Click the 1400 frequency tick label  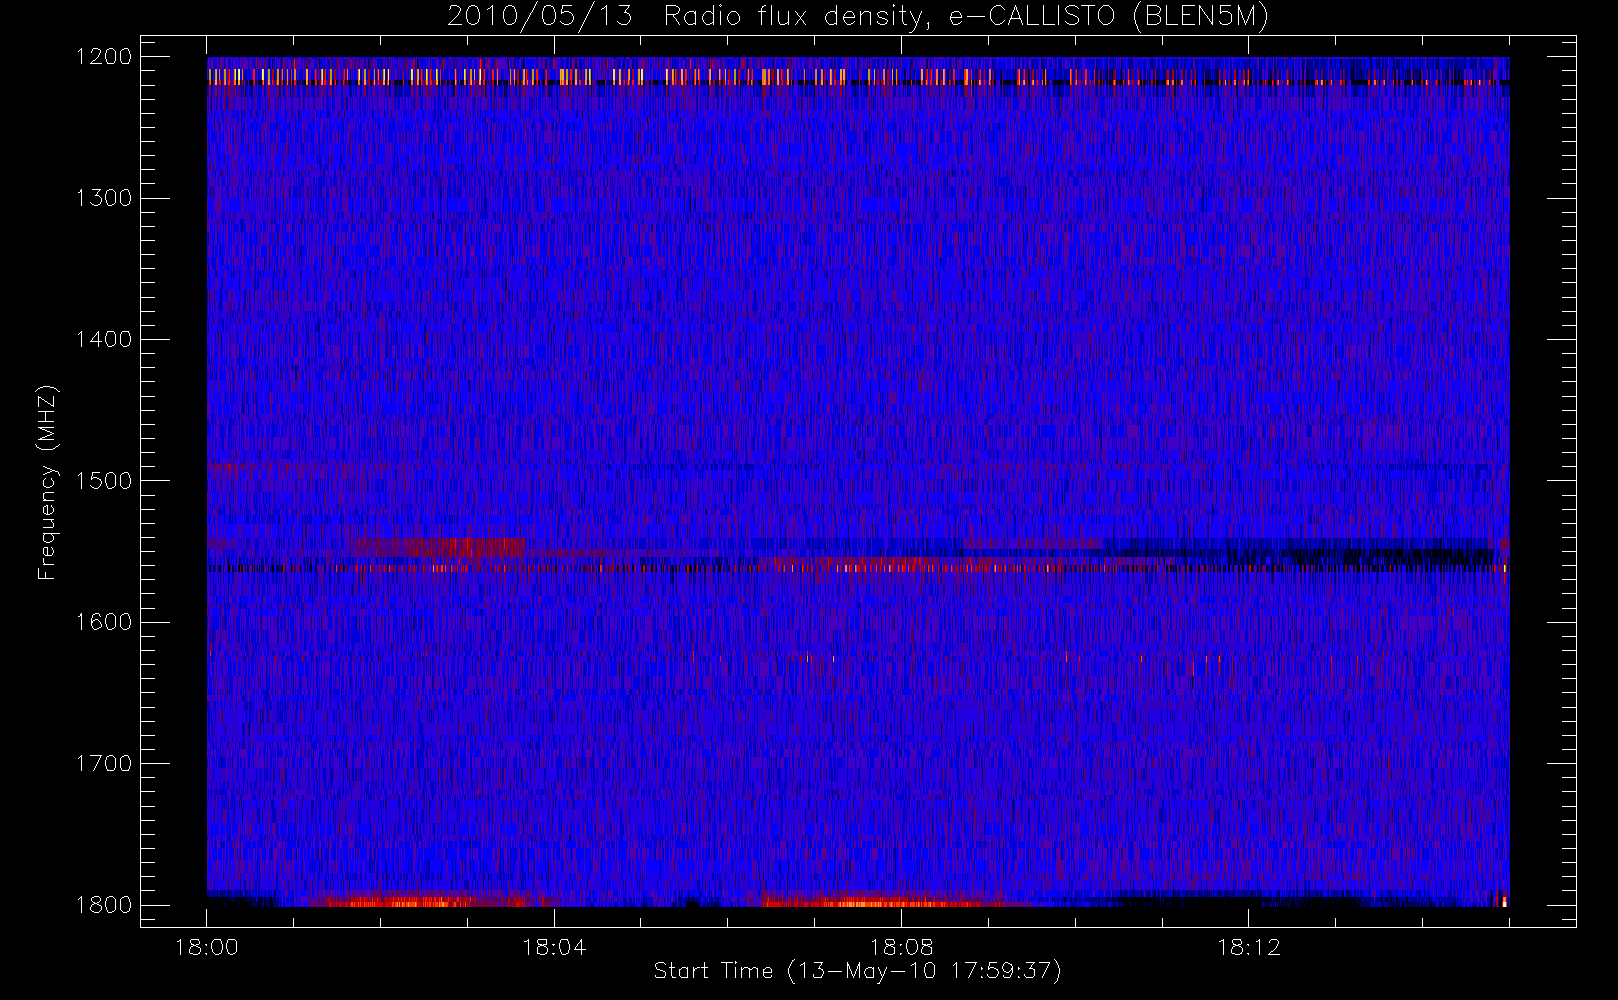(x=104, y=339)
